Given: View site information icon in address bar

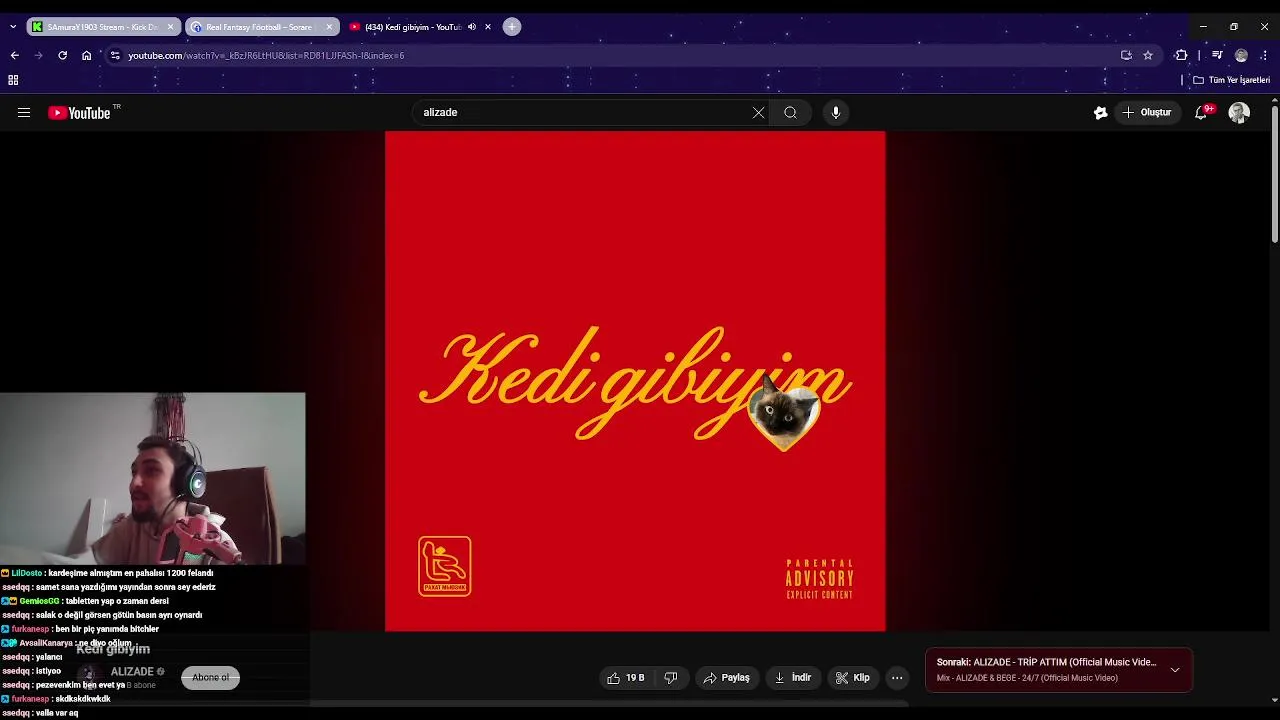Looking at the screenshot, I should click(115, 55).
